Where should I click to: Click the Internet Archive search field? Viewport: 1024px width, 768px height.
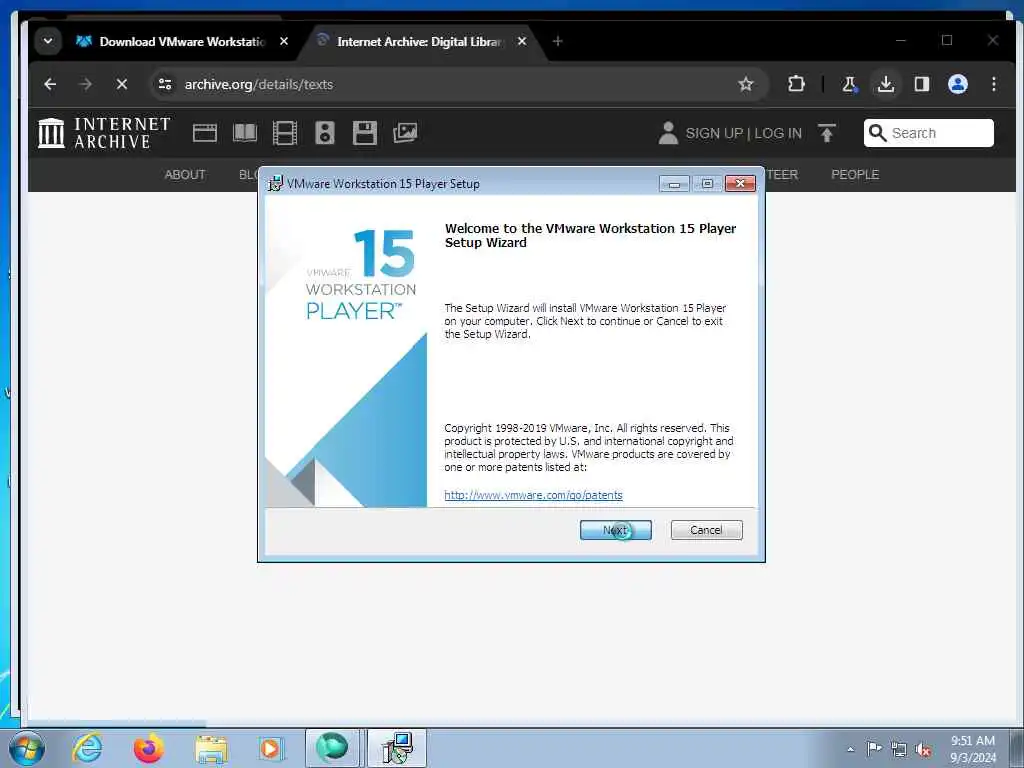(929, 133)
